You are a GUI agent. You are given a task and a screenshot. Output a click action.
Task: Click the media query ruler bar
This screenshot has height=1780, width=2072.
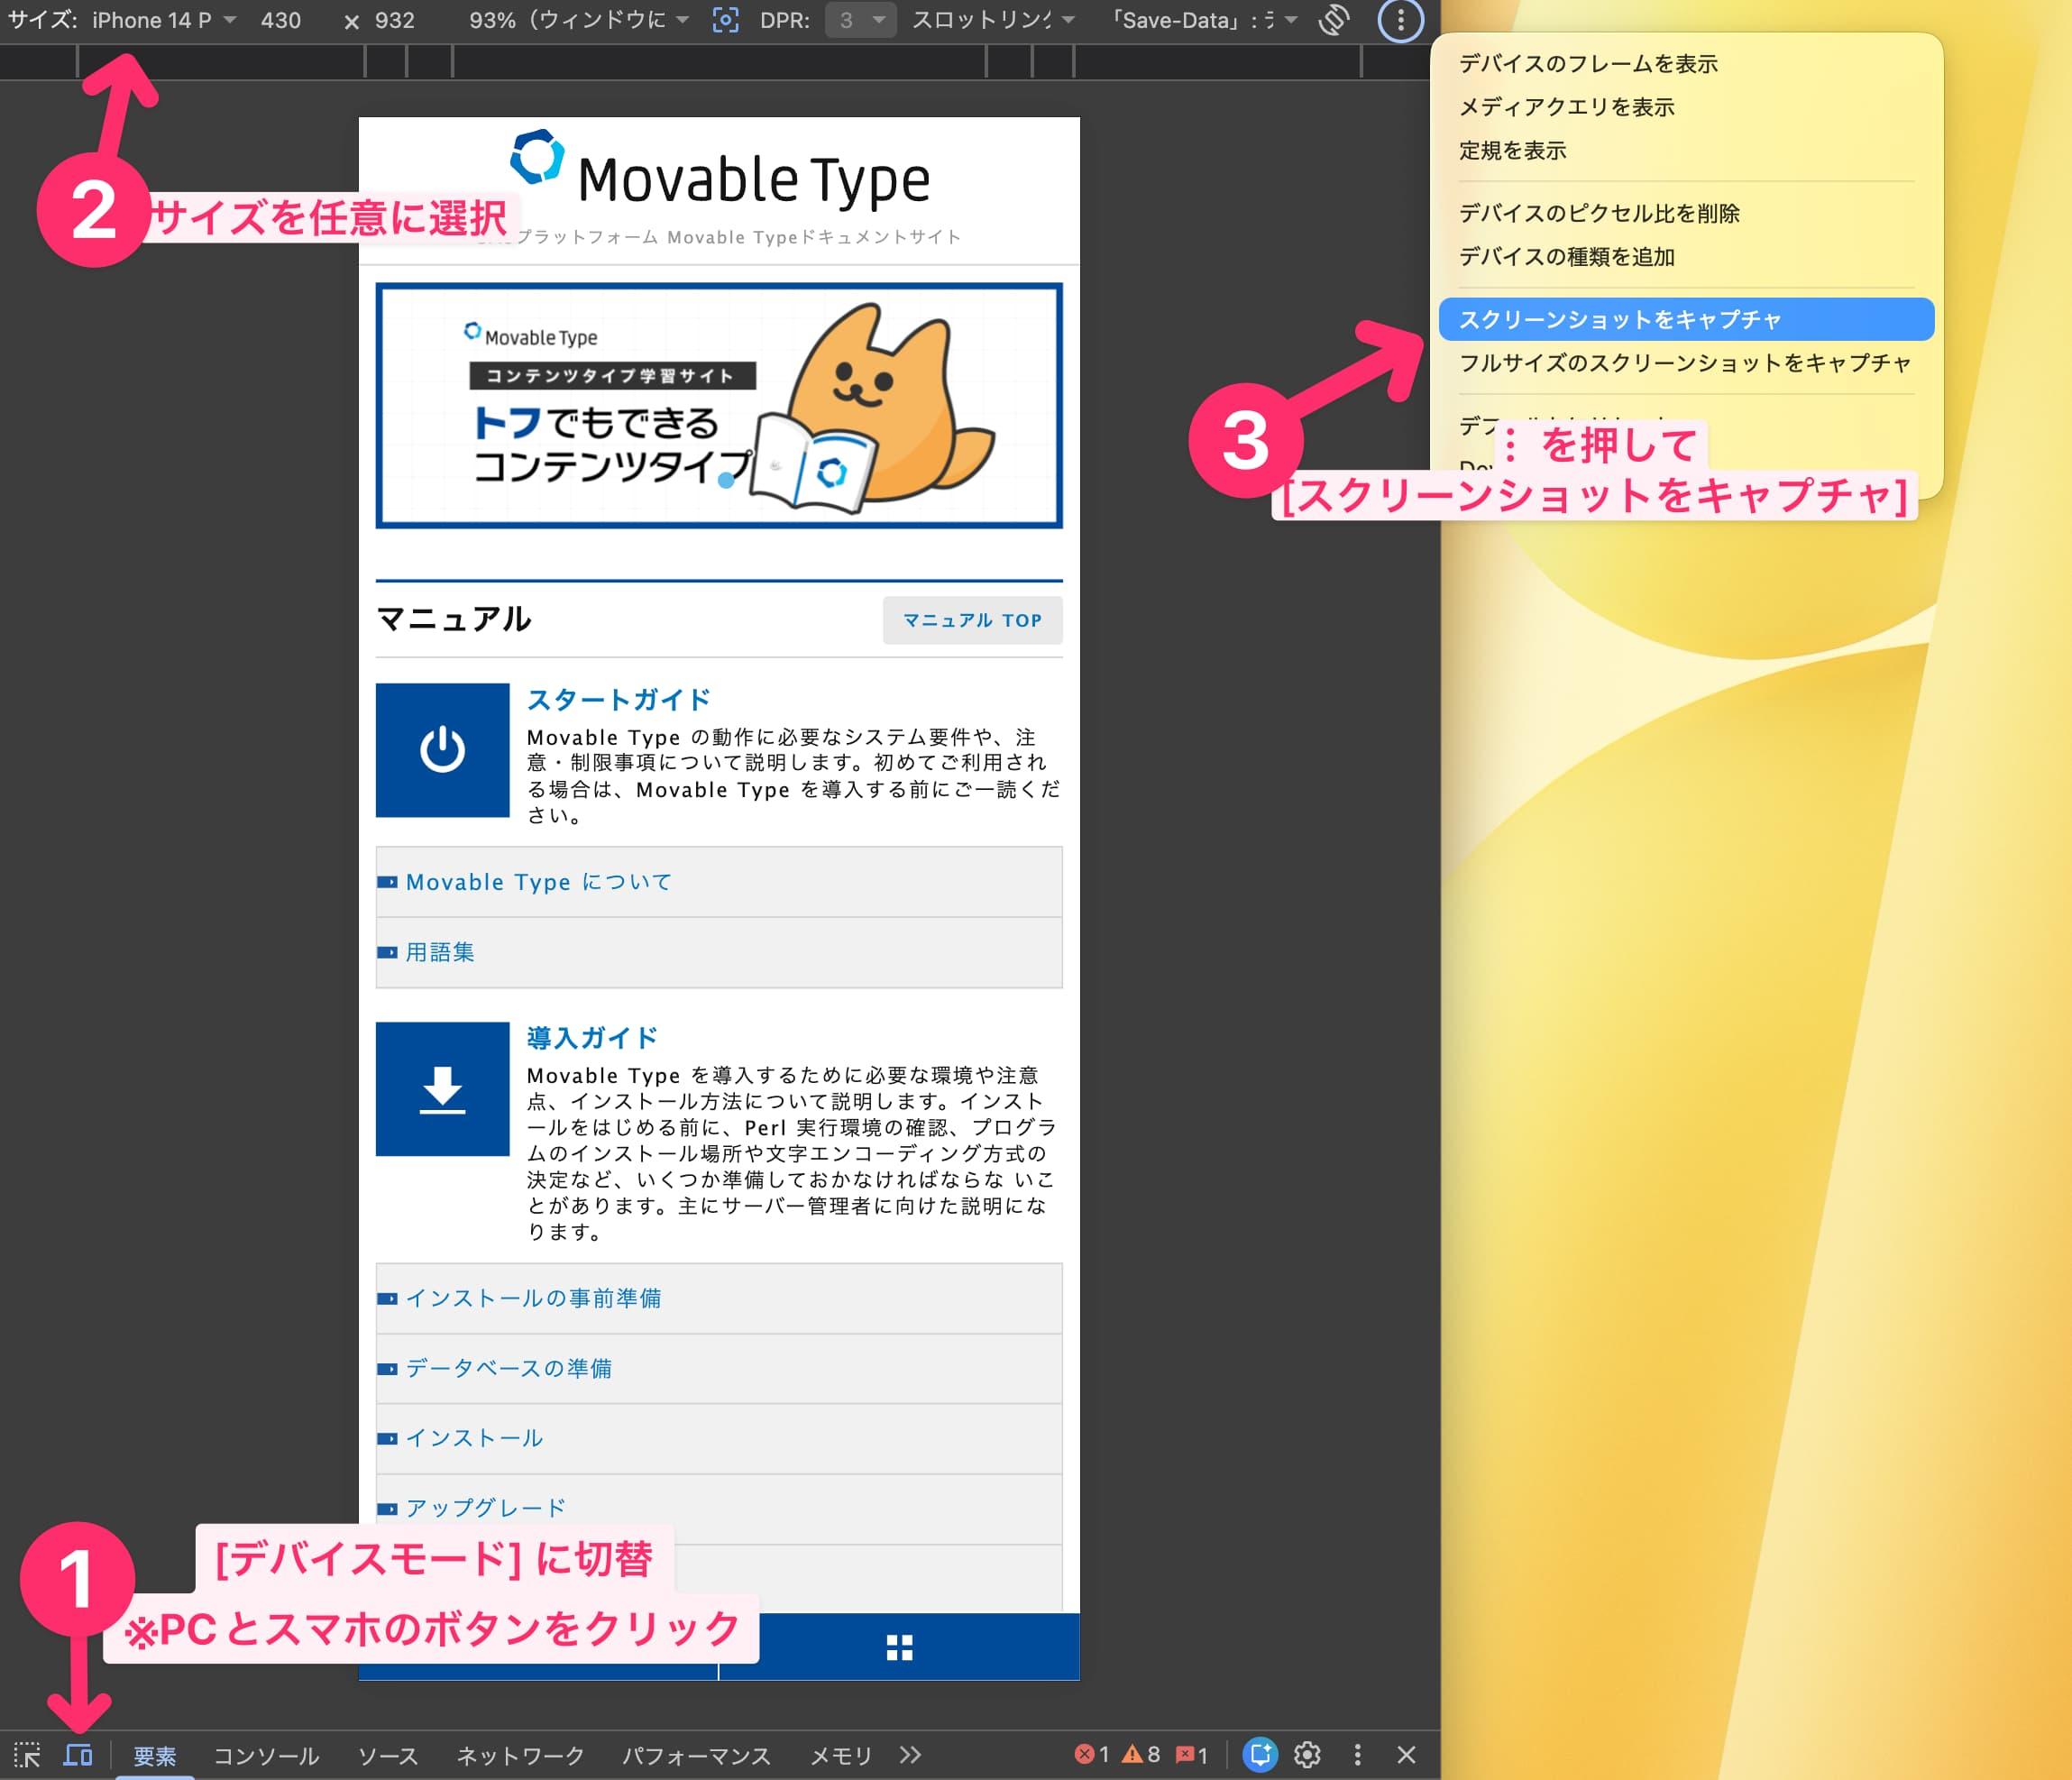720,61
